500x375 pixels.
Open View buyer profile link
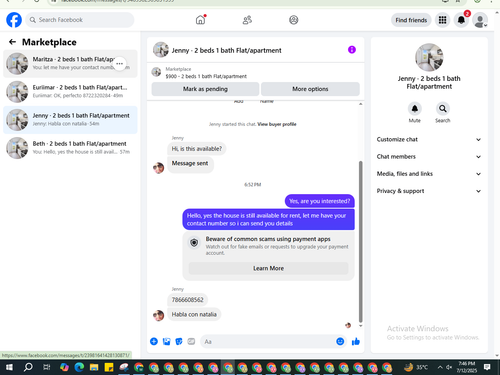(x=277, y=124)
